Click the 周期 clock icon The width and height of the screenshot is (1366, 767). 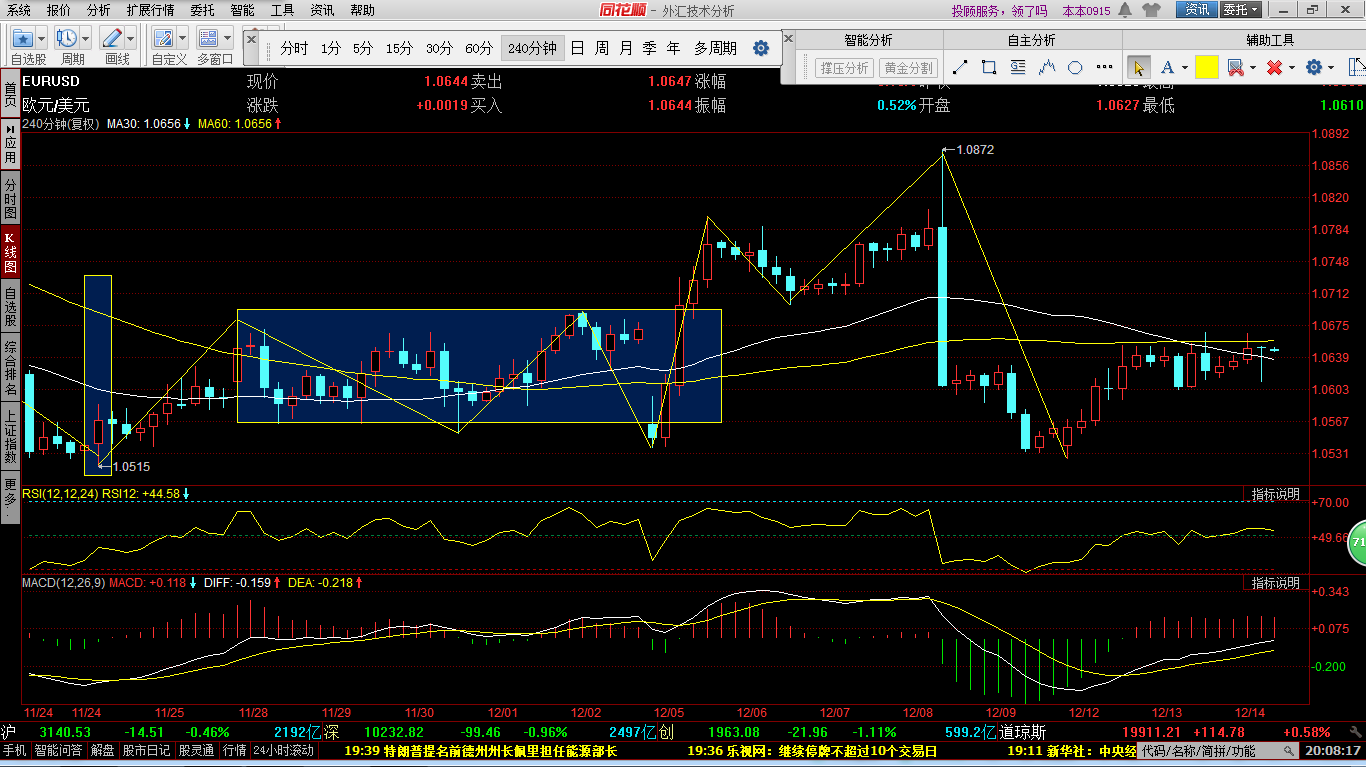pos(67,39)
